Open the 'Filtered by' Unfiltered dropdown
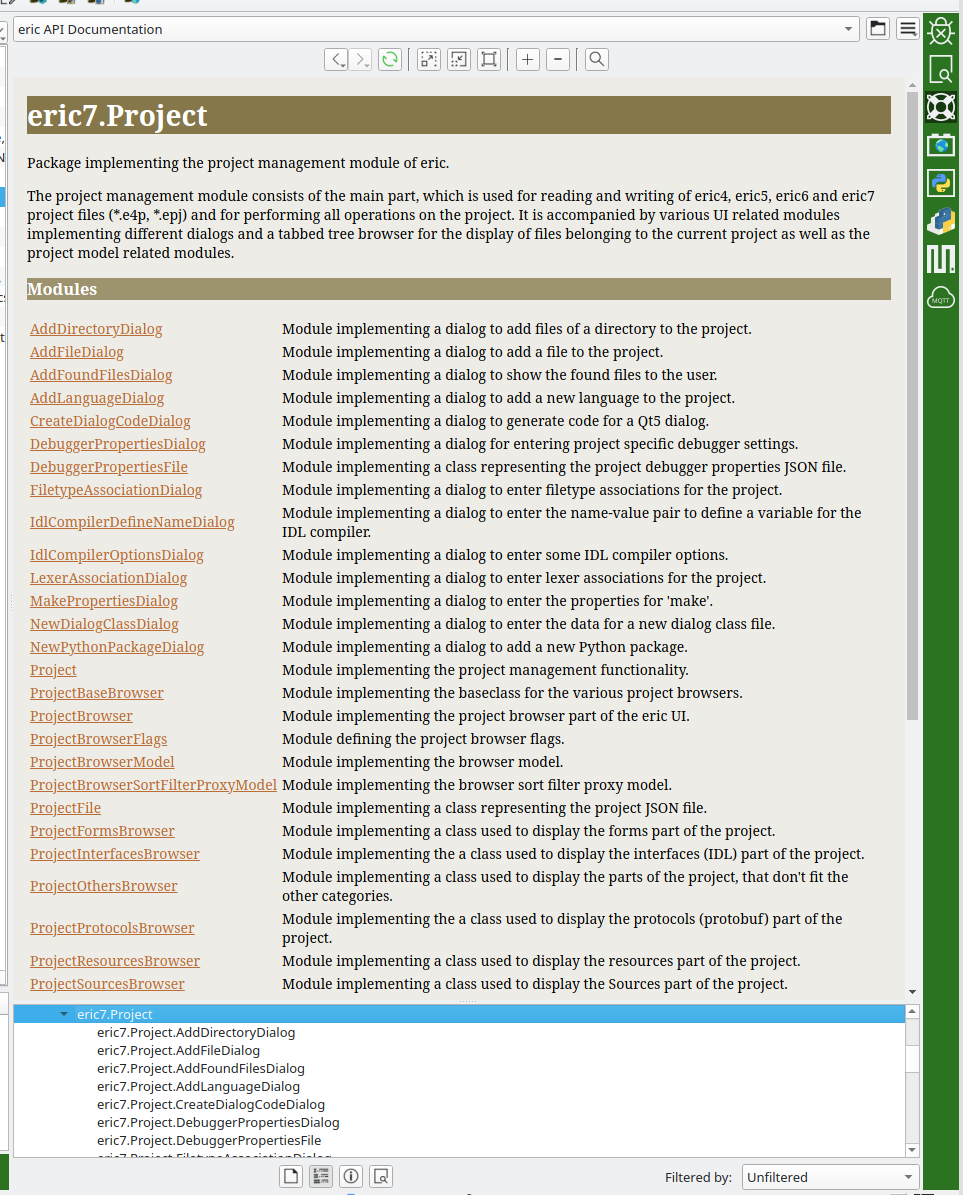 (830, 1177)
